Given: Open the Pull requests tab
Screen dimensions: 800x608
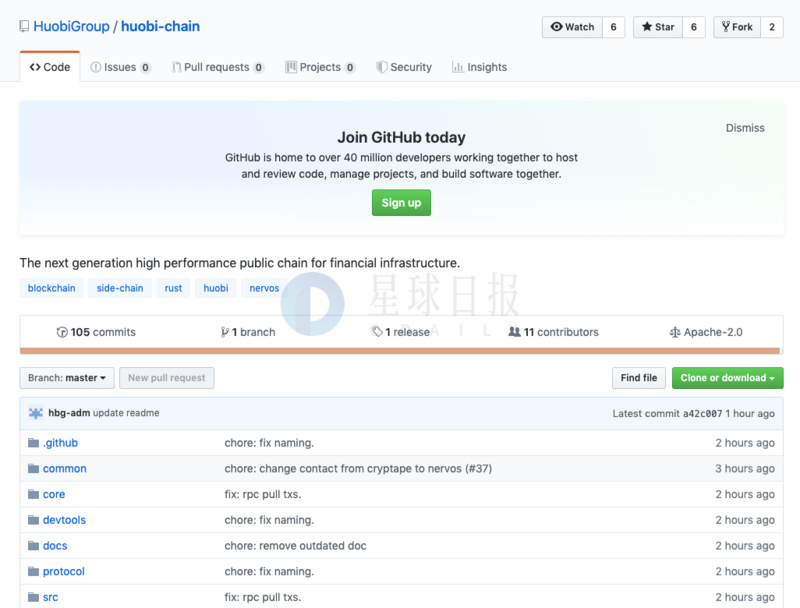Looking at the screenshot, I should 218,67.
